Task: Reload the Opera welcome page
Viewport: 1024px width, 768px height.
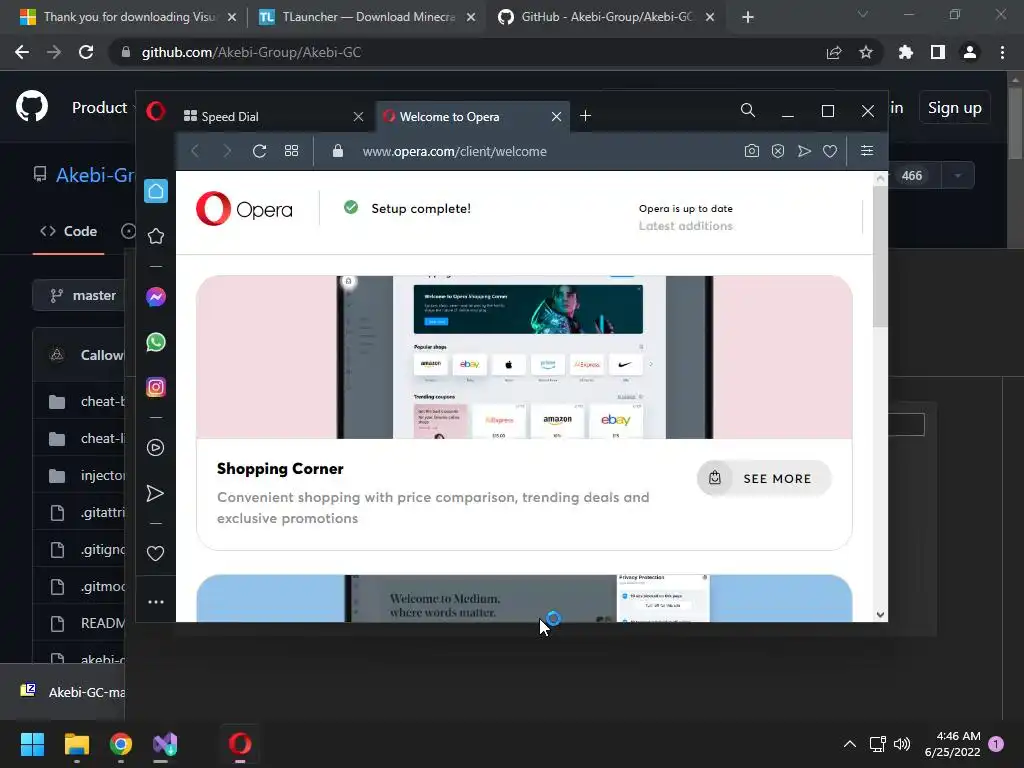Action: [259, 151]
